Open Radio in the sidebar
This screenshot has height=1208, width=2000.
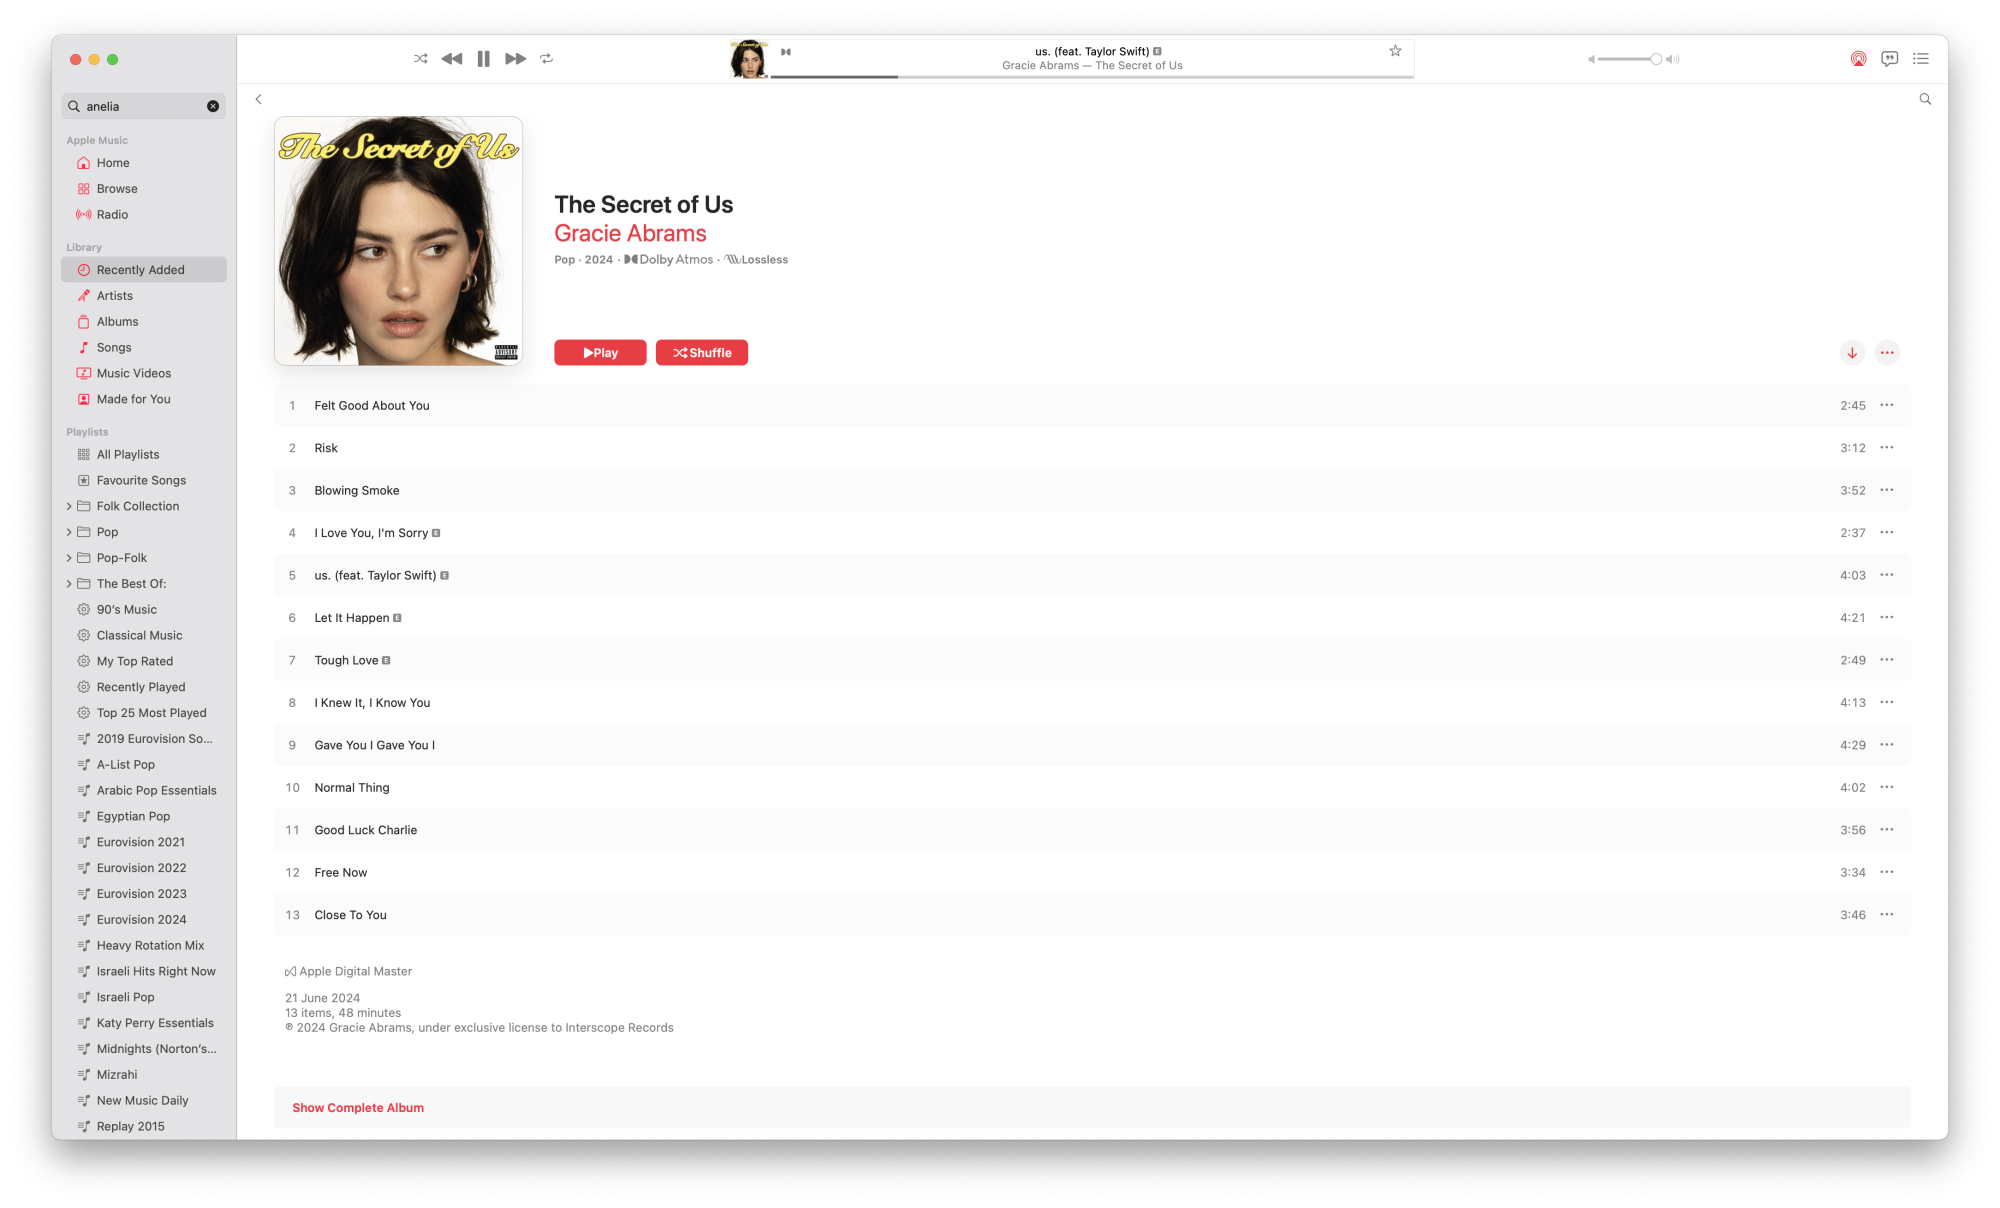tap(144, 215)
